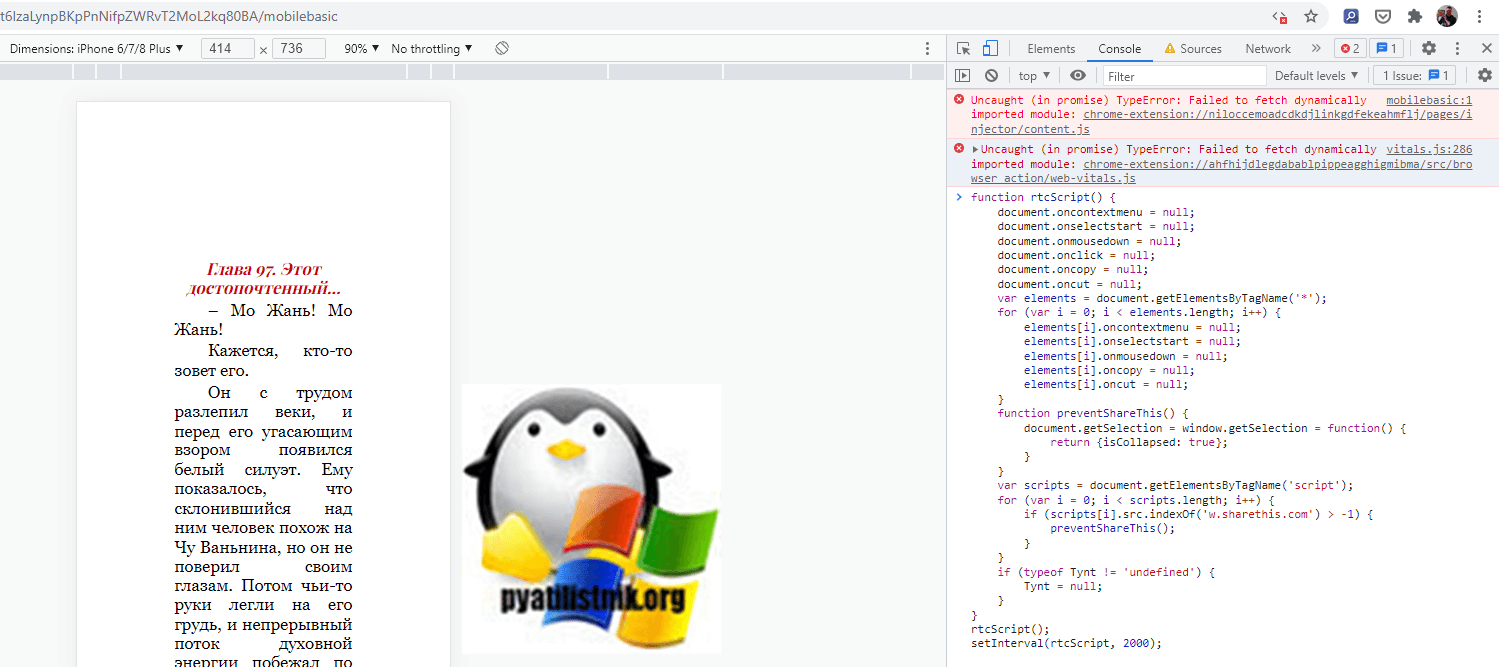This screenshot has width=1499, height=667.
Task: Open the Default levels log filter dropdown
Action: pos(1316,75)
